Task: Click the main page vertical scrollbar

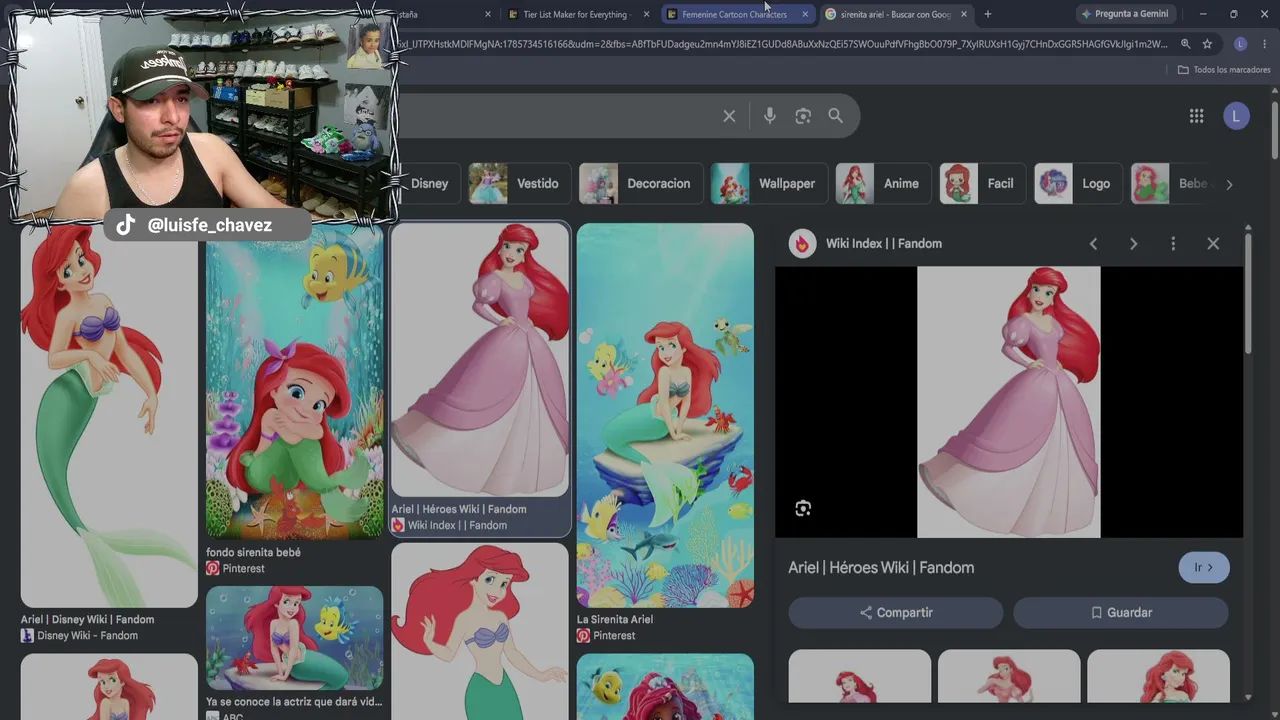Action: (1274, 130)
